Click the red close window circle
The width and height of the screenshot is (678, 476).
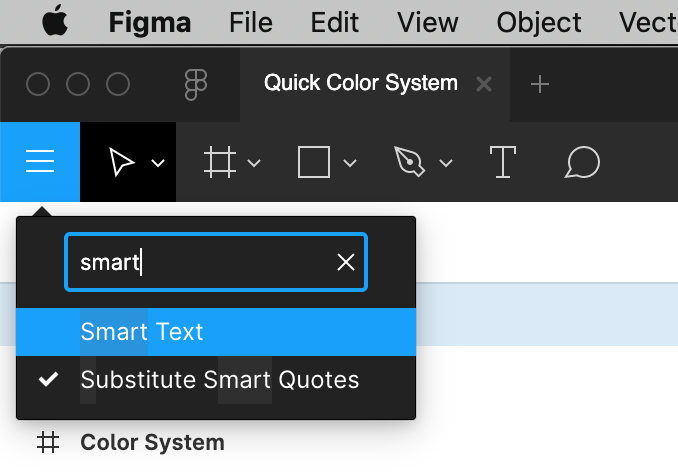[x=38, y=84]
